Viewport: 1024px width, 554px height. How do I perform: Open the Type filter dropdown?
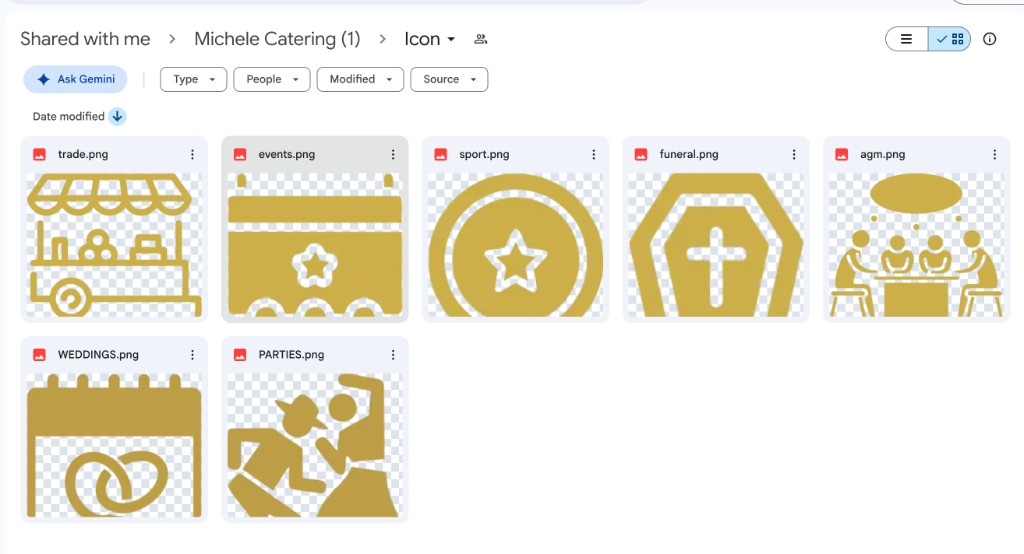pos(193,79)
